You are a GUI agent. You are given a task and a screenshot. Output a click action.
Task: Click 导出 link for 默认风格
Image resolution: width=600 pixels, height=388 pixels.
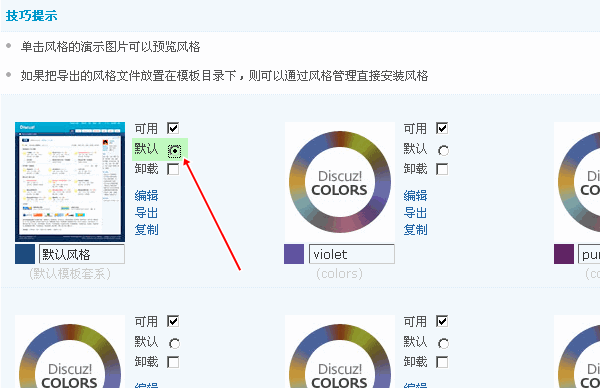tap(146, 213)
